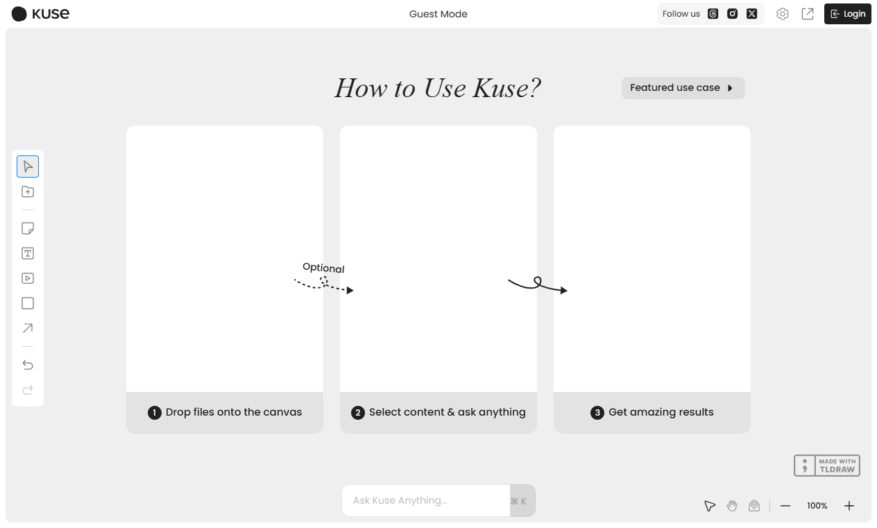Focus the Ask Kuse Anything input

(x=426, y=501)
